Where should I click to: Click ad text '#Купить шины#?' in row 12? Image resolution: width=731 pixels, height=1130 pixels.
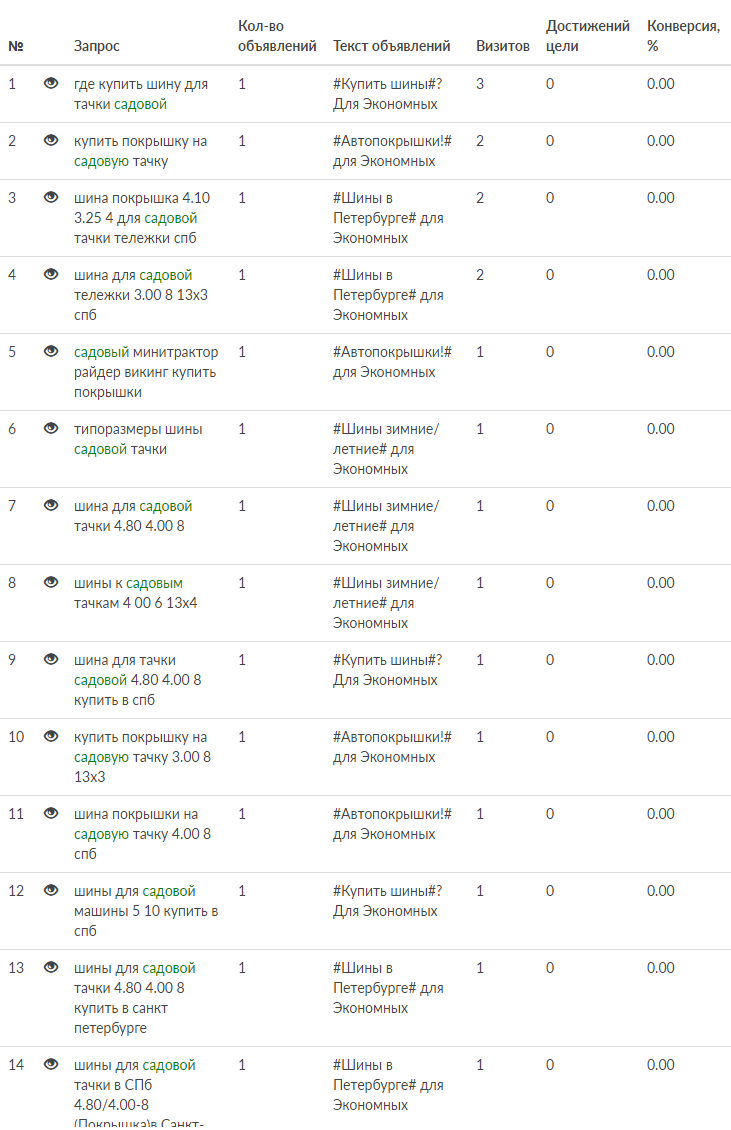pyautogui.click(x=387, y=891)
